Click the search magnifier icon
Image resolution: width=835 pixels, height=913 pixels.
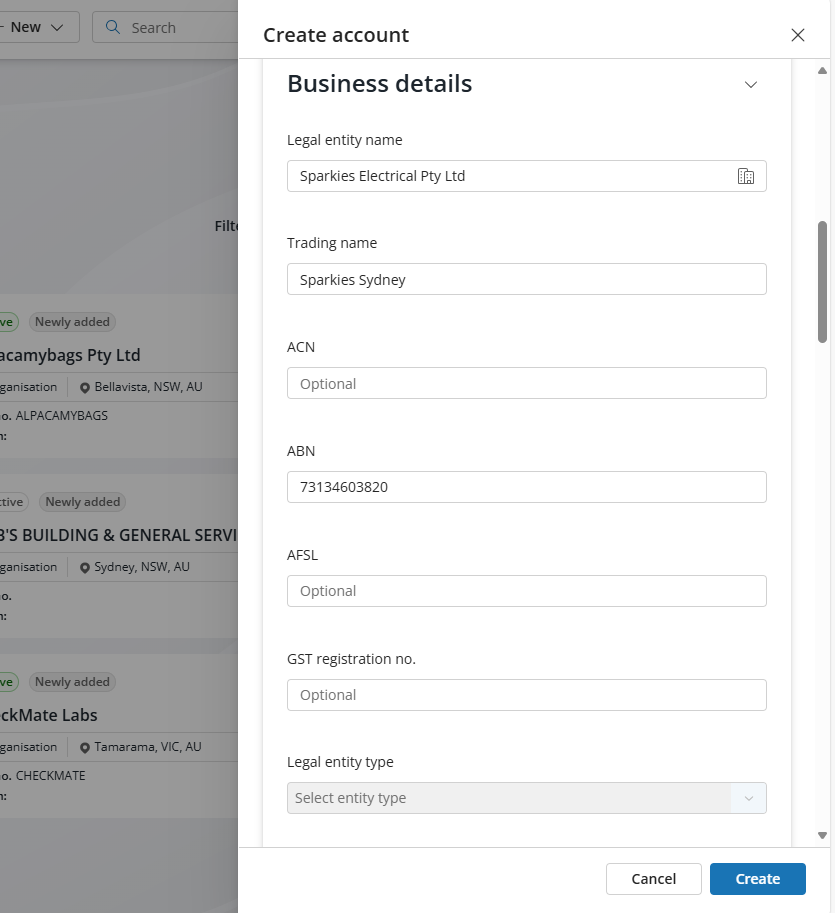(x=113, y=28)
